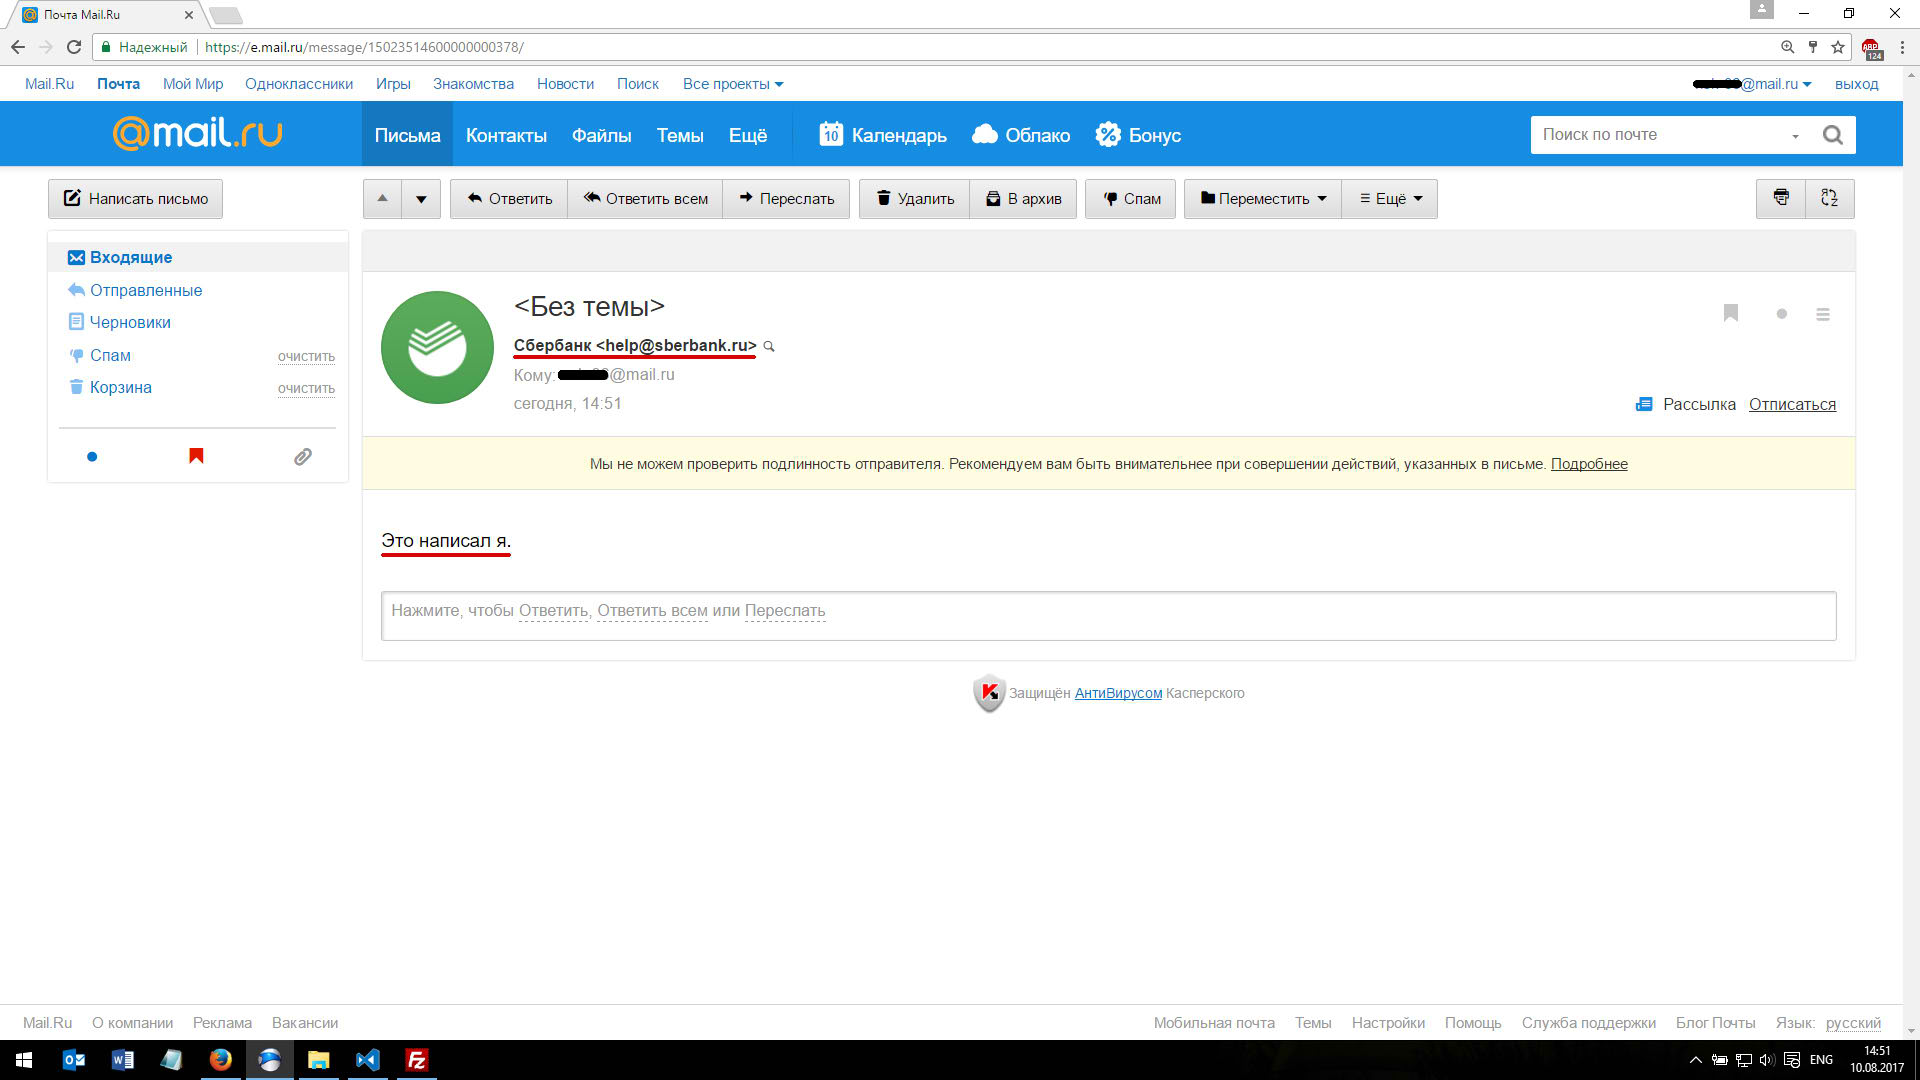Click the Отписаться link

[x=1792, y=404]
